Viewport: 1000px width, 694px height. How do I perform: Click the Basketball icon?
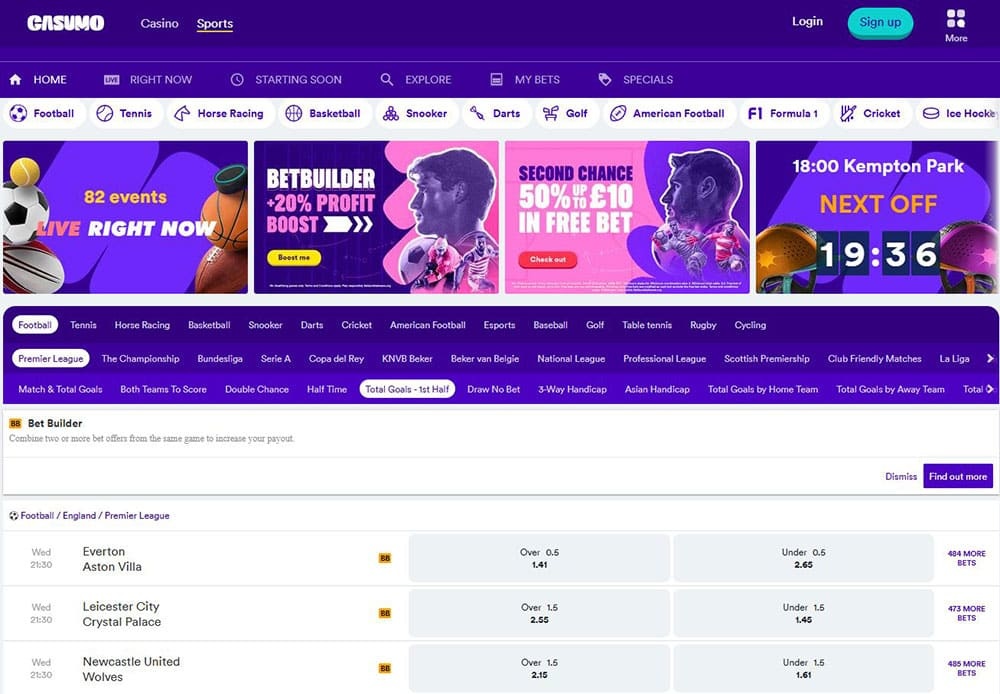pyautogui.click(x=293, y=114)
